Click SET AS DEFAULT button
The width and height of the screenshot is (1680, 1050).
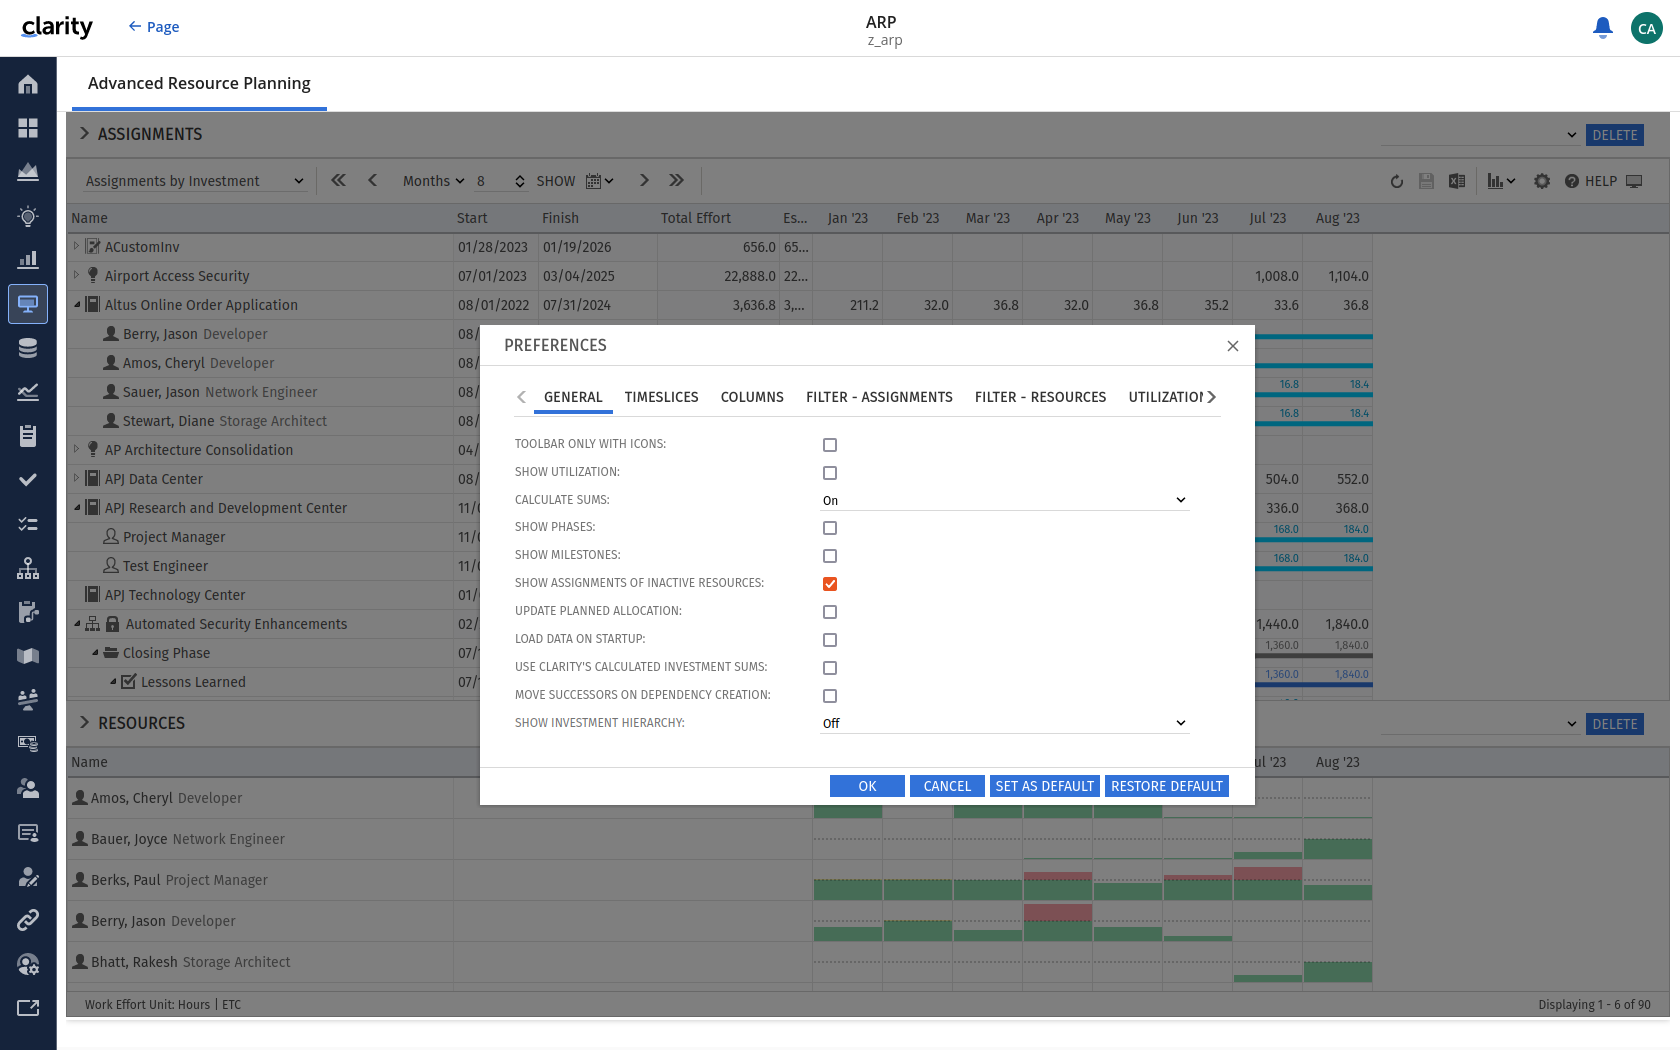1045,786
